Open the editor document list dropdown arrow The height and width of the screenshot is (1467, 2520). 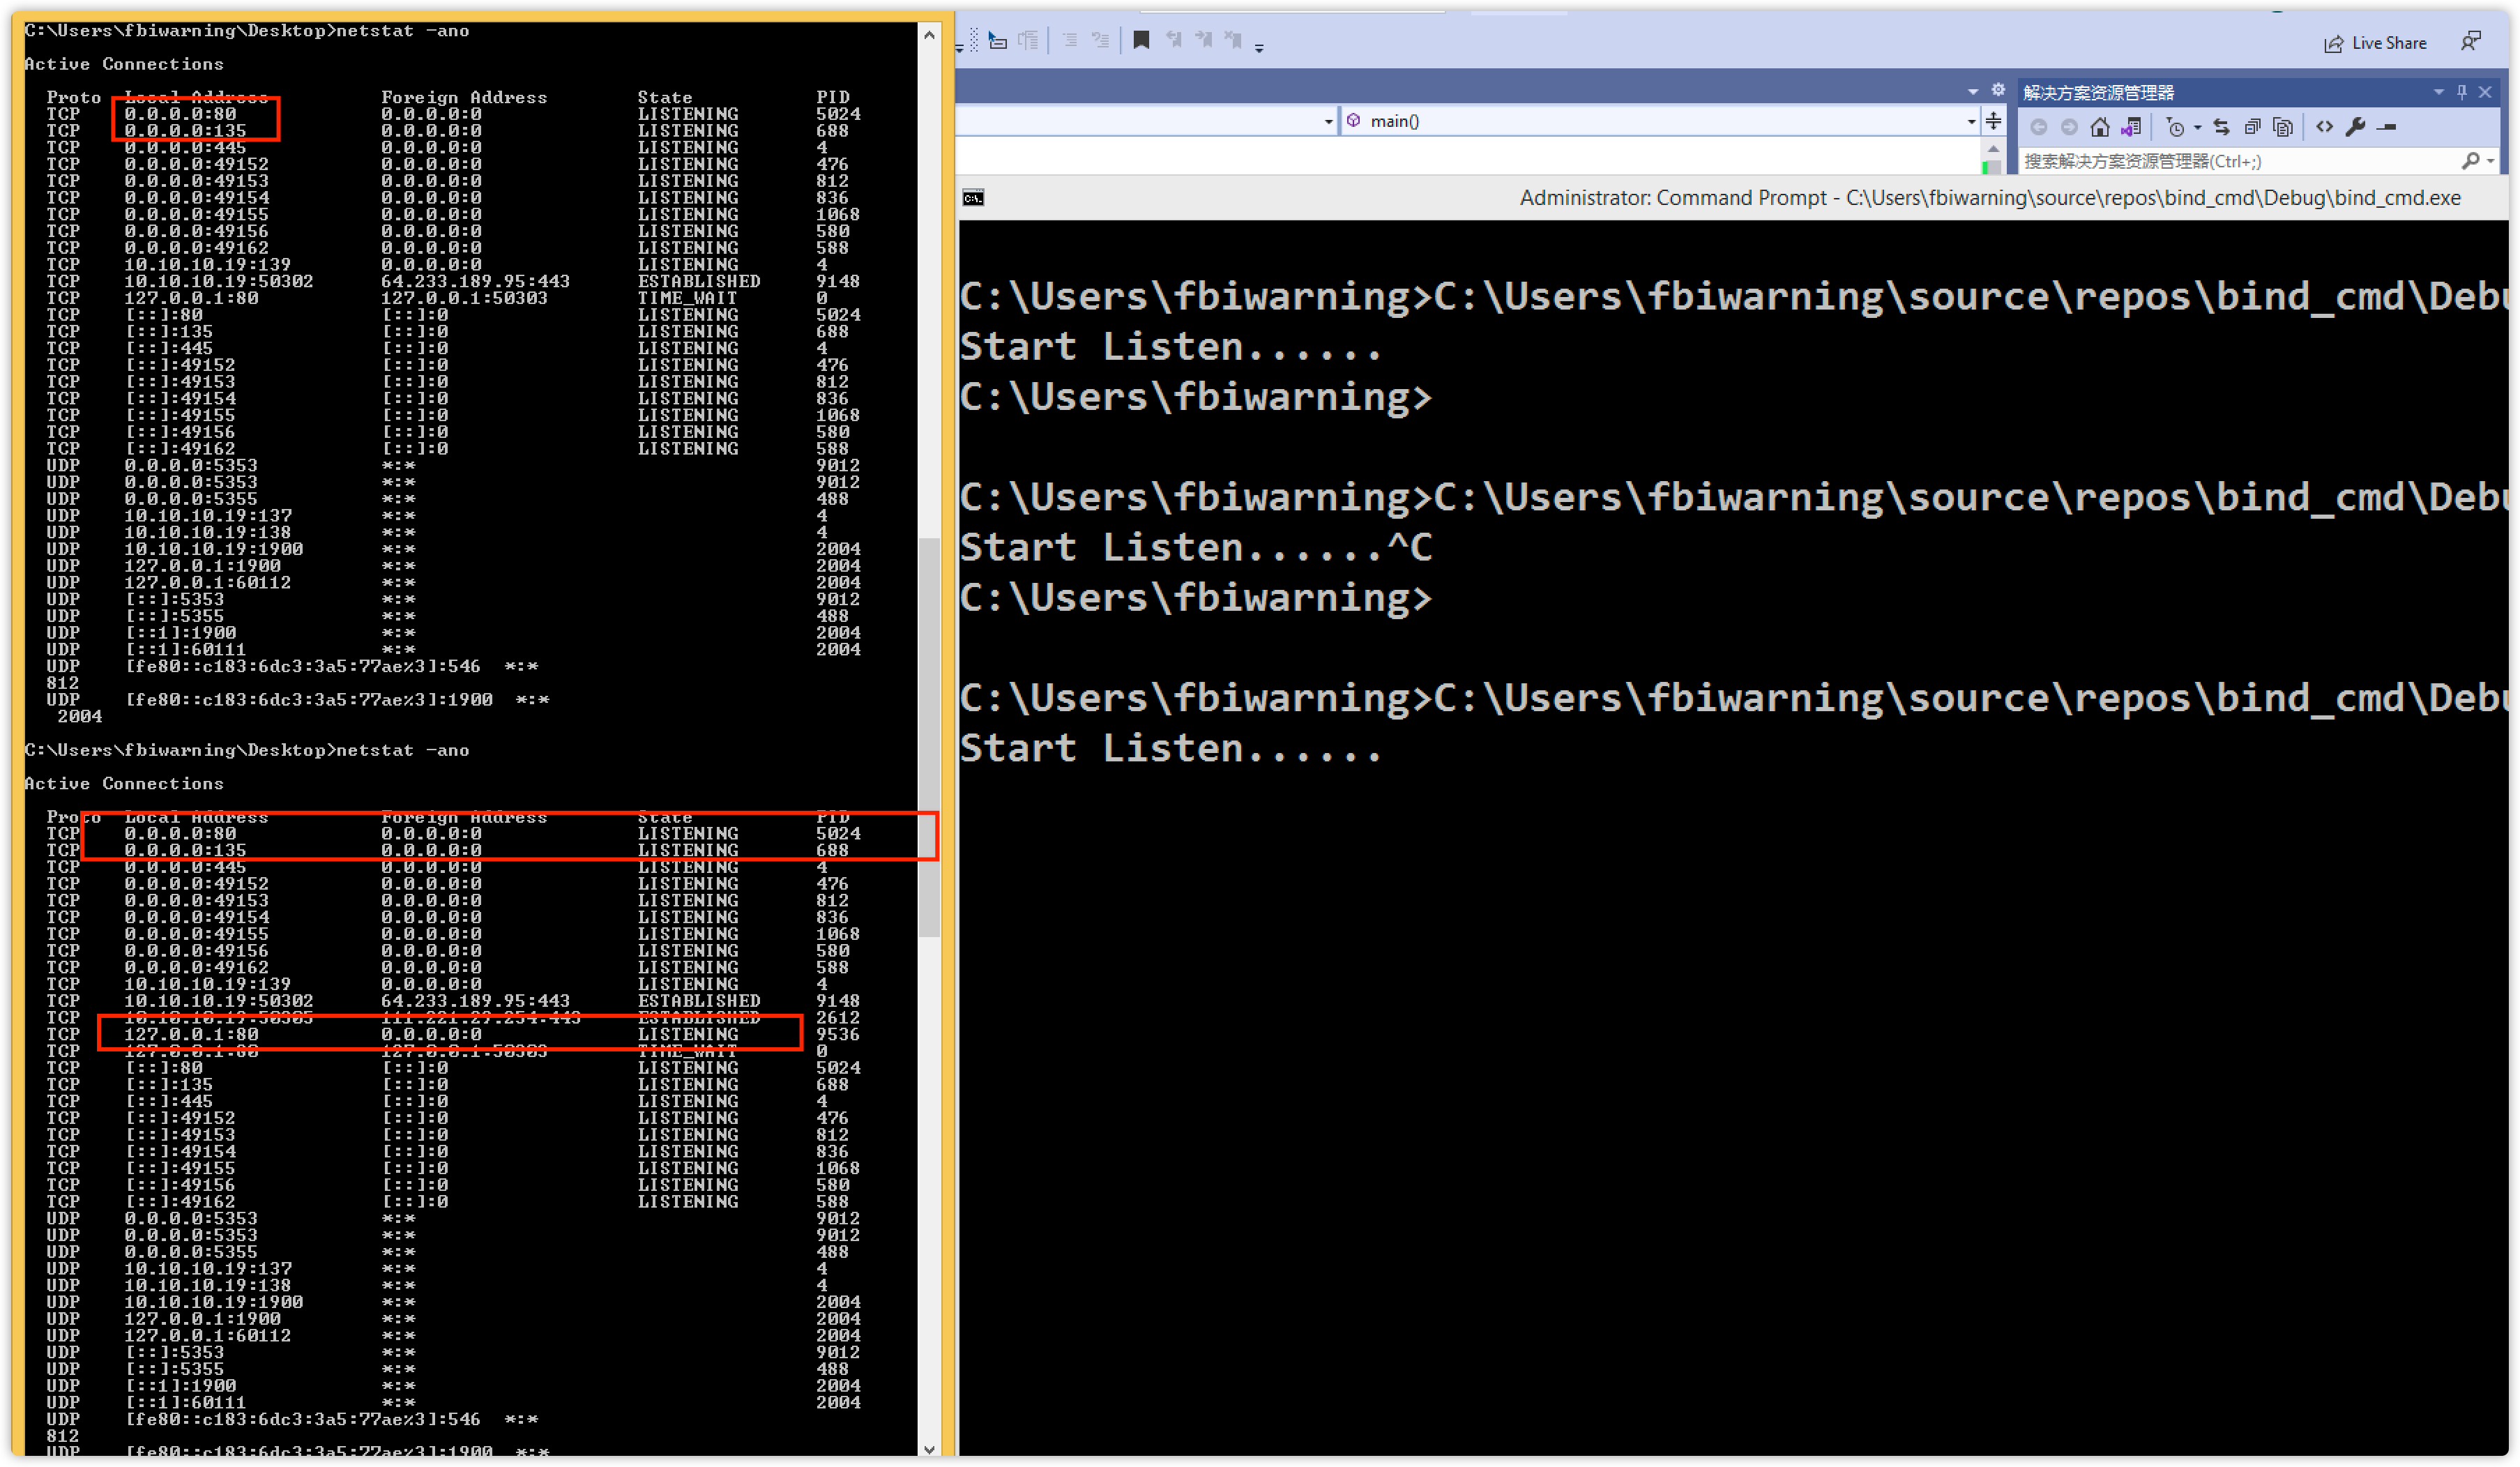coord(1972,91)
